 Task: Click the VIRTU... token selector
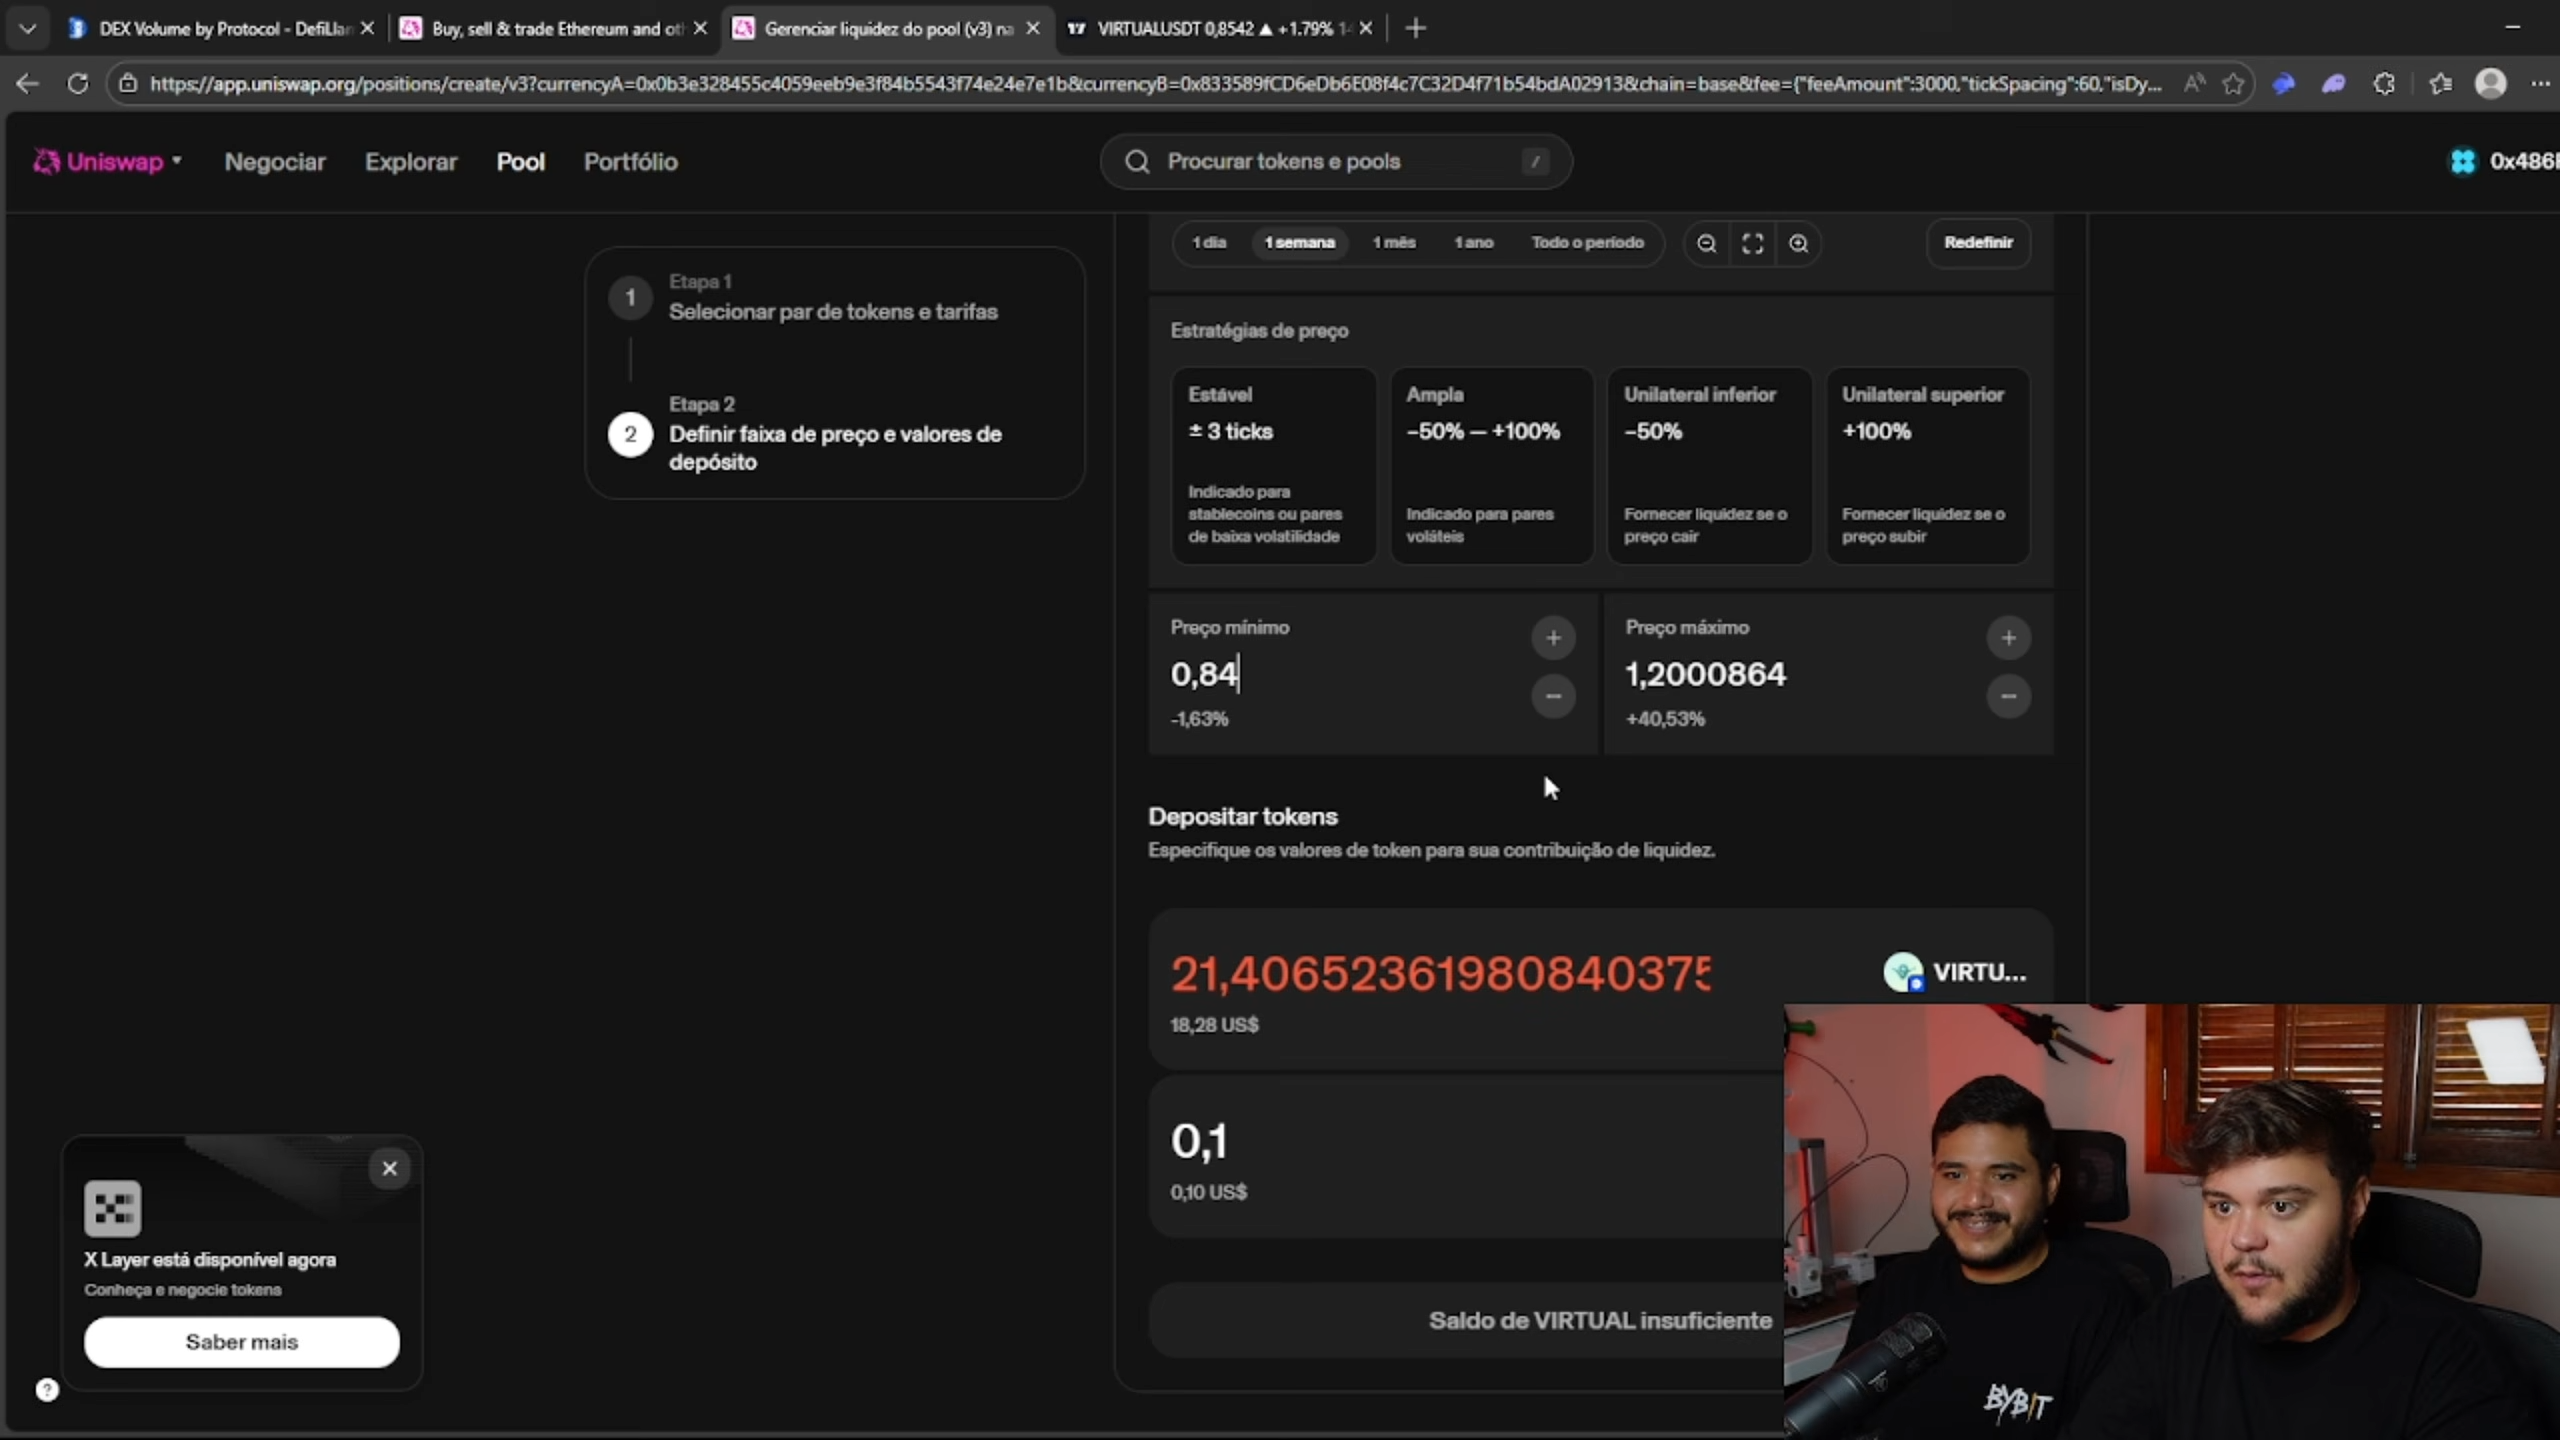pyautogui.click(x=1955, y=972)
